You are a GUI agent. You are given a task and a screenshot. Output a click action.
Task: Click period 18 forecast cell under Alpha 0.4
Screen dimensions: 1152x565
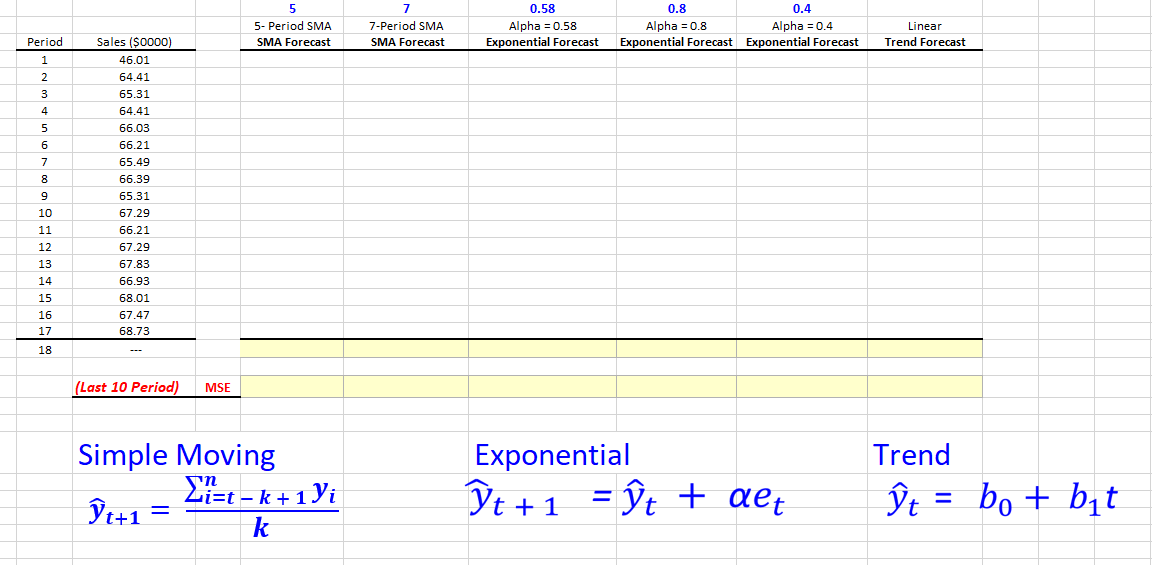click(802, 349)
